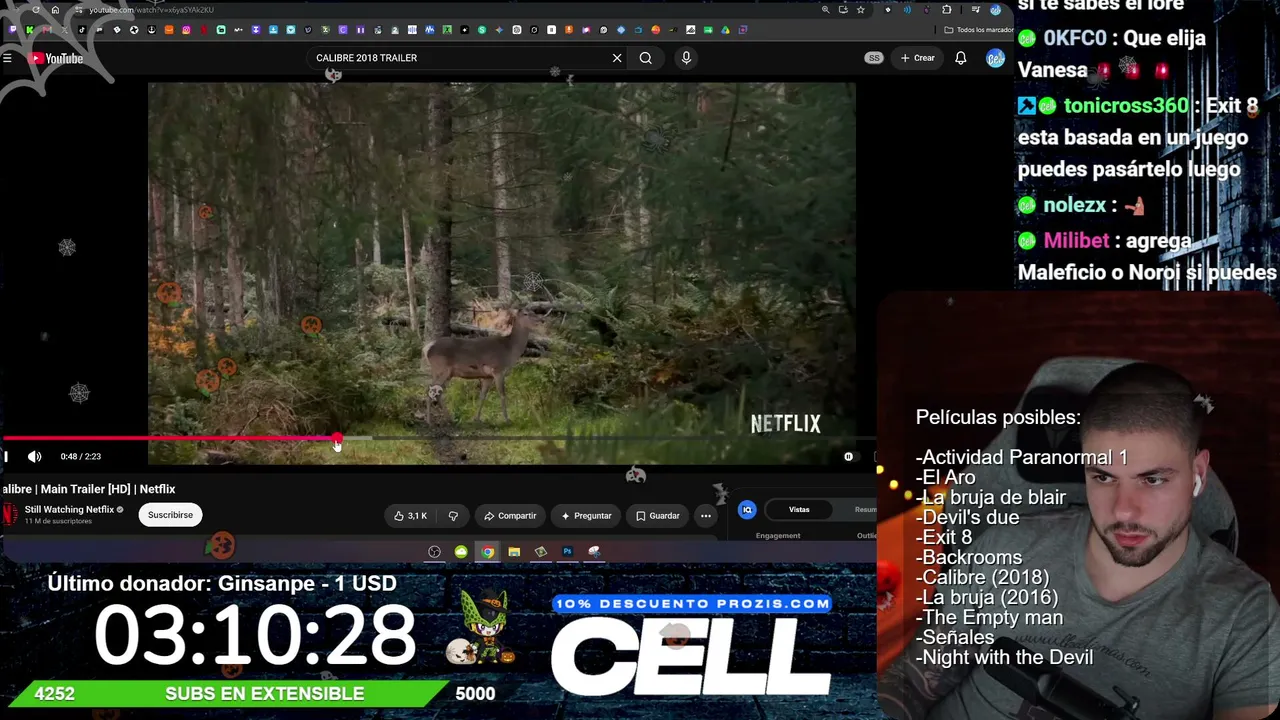
Task: Open the Kick bookmark
Action: (30, 30)
